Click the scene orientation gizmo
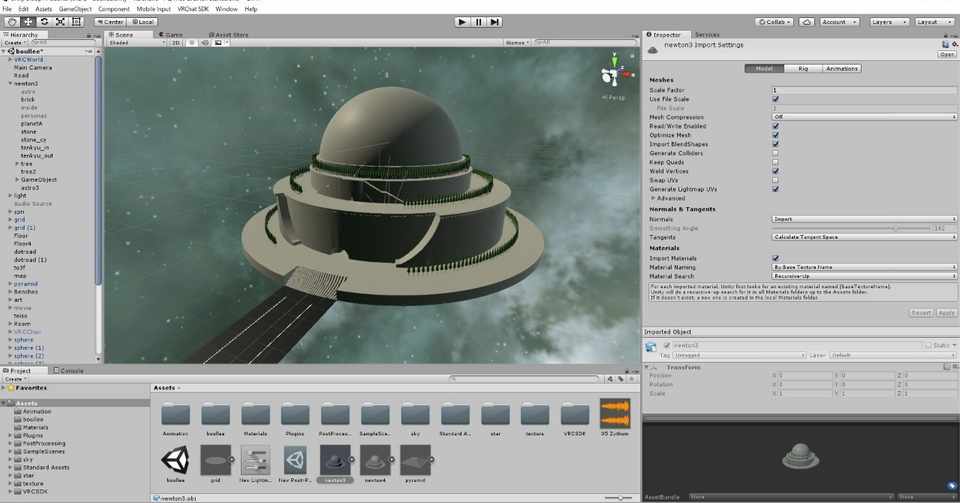960x503 pixels. coord(614,73)
